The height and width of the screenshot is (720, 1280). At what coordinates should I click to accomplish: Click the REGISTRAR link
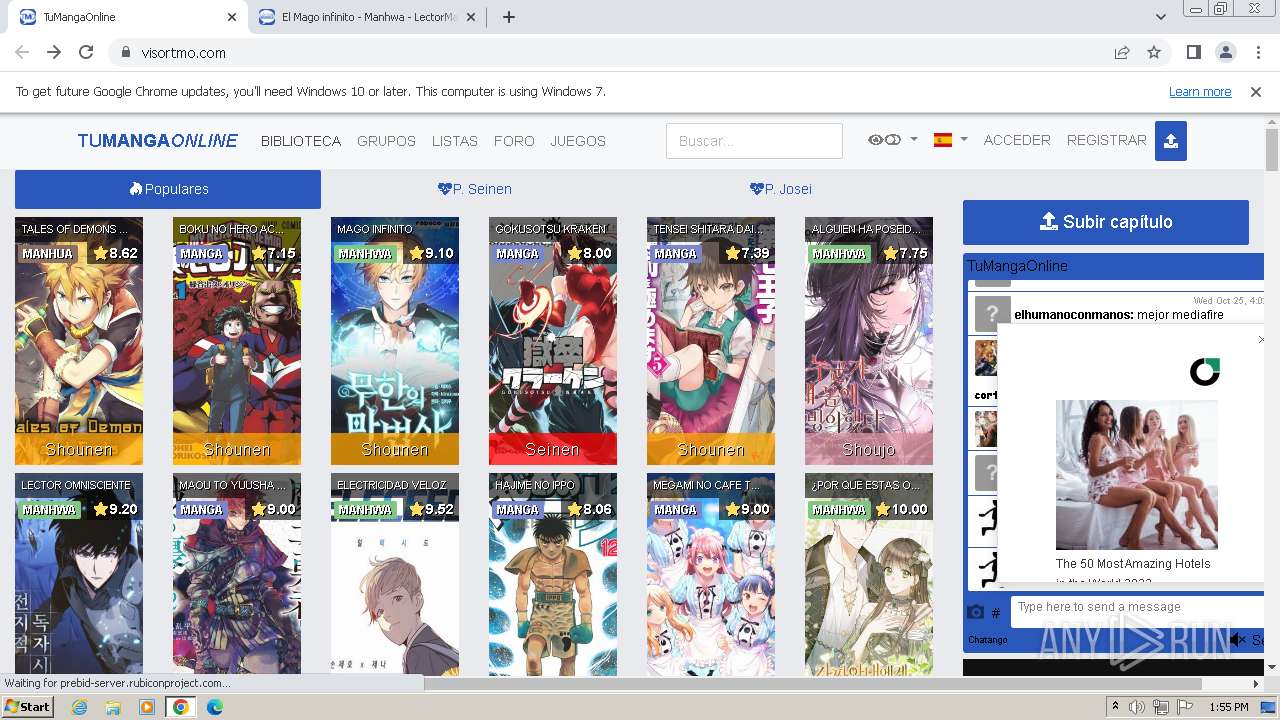(1106, 140)
